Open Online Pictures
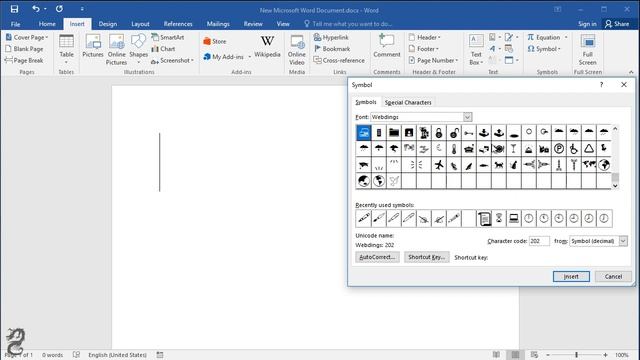The width and height of the screenshot is (640, 360). (x=117, y=49)
